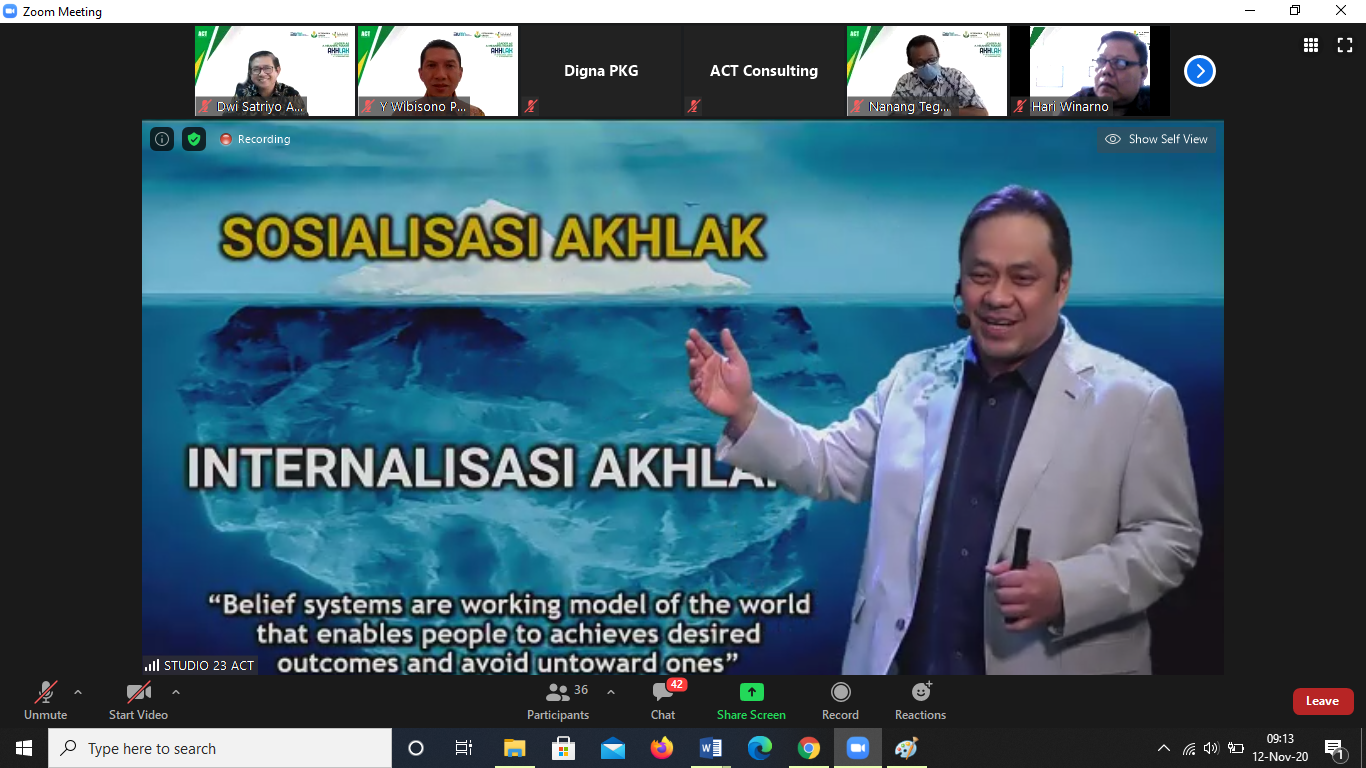This screenshot has height=768, width=1366.
Task: Start Video camera toggle
Action: (x=138, y=700)
